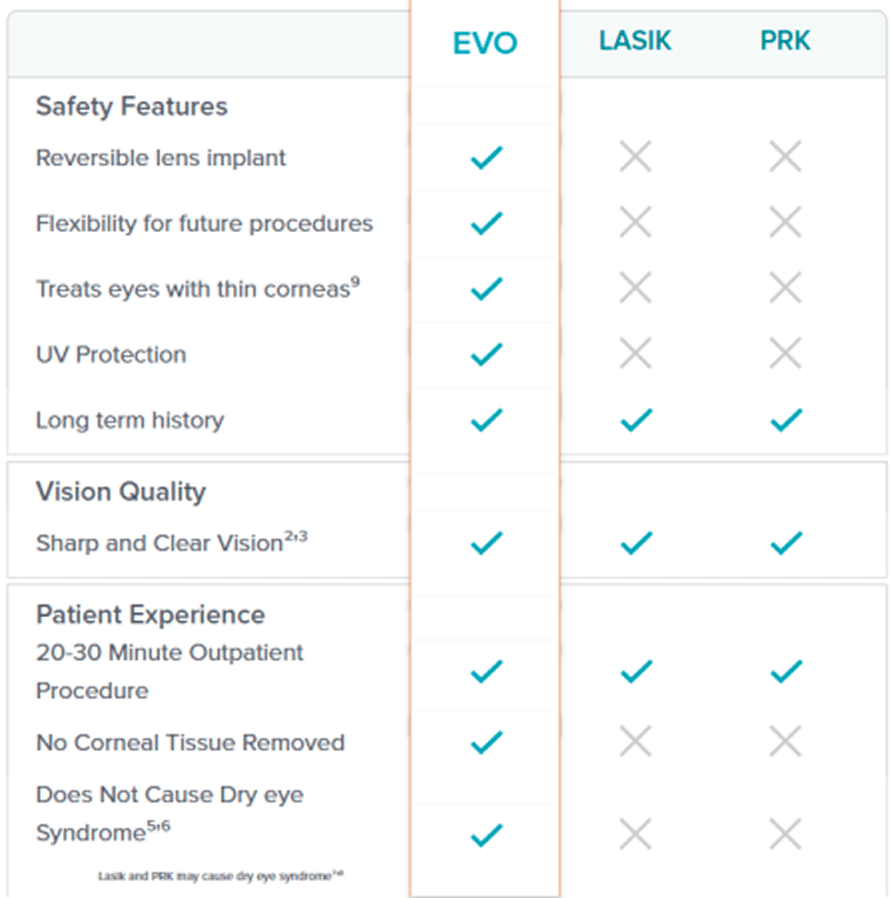
Task: Click the EVO checkmark for UV Protection
Action: (486, 353)
